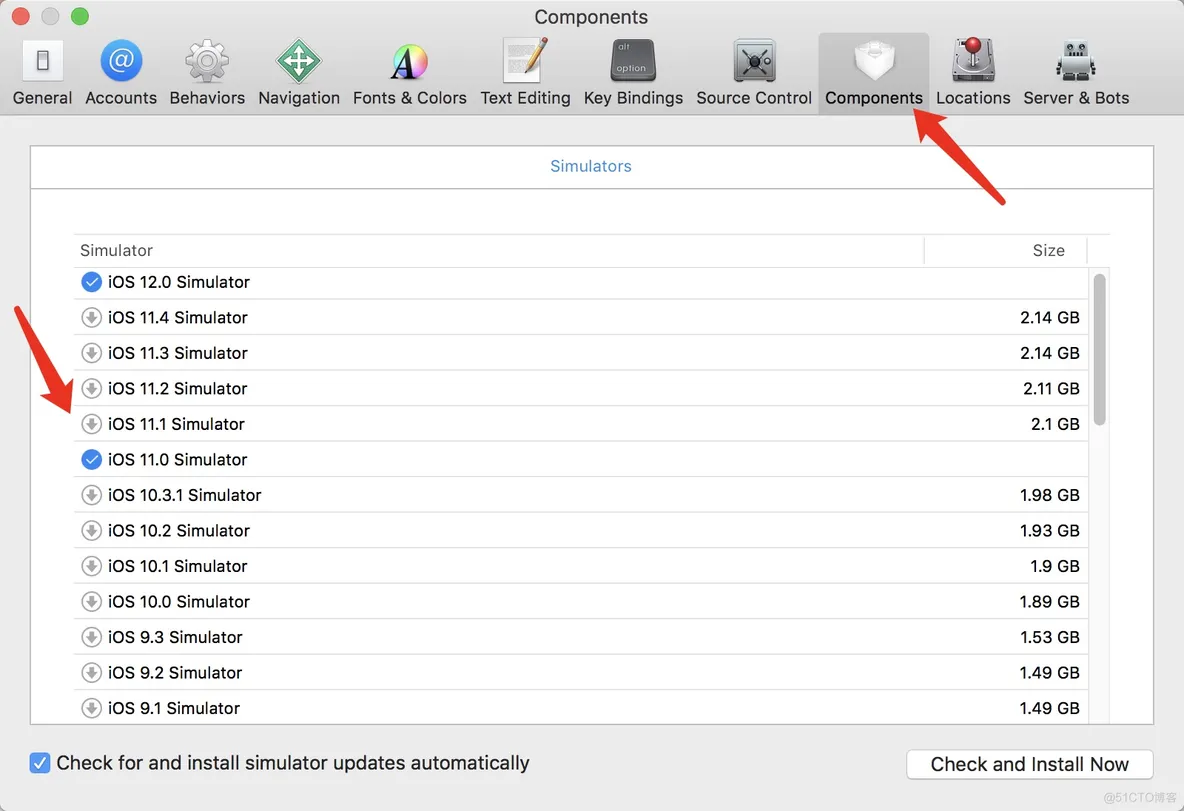Click the green zoom window button
The width and height of the screenshot is (1184, 811).
tap(79, 16)
